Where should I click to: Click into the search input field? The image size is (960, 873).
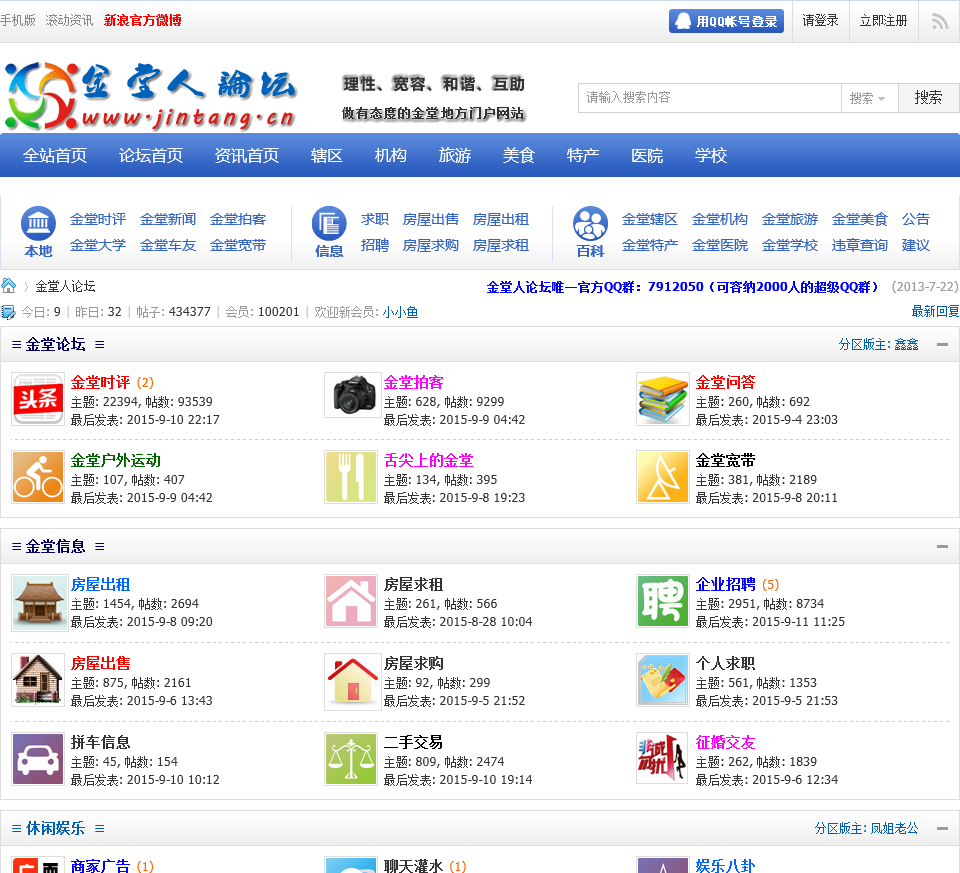point(710,98)
